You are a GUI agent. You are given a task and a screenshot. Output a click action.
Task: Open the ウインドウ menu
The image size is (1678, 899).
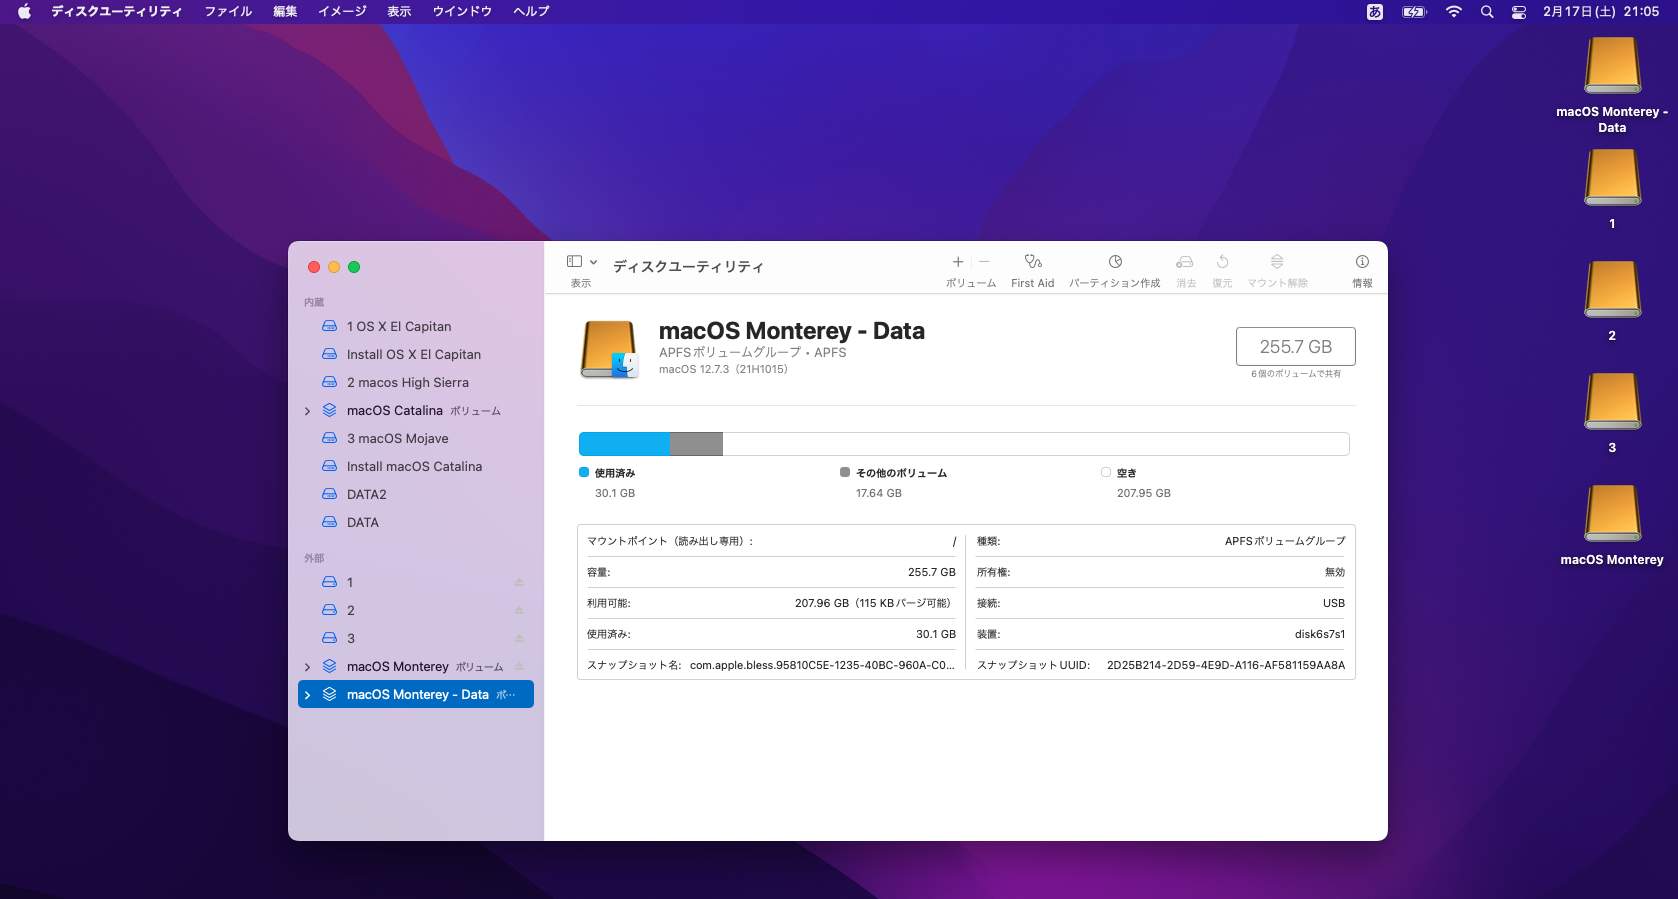coord(462,12)
